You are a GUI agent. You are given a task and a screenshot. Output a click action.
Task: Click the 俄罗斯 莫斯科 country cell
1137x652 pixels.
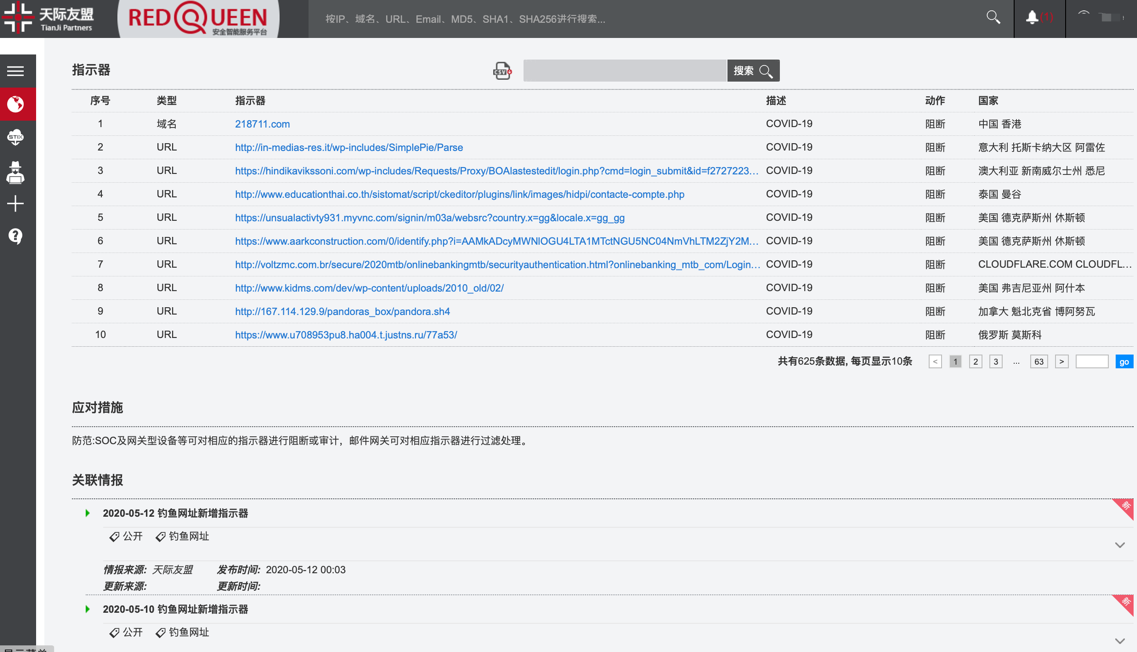(1010, 335)
